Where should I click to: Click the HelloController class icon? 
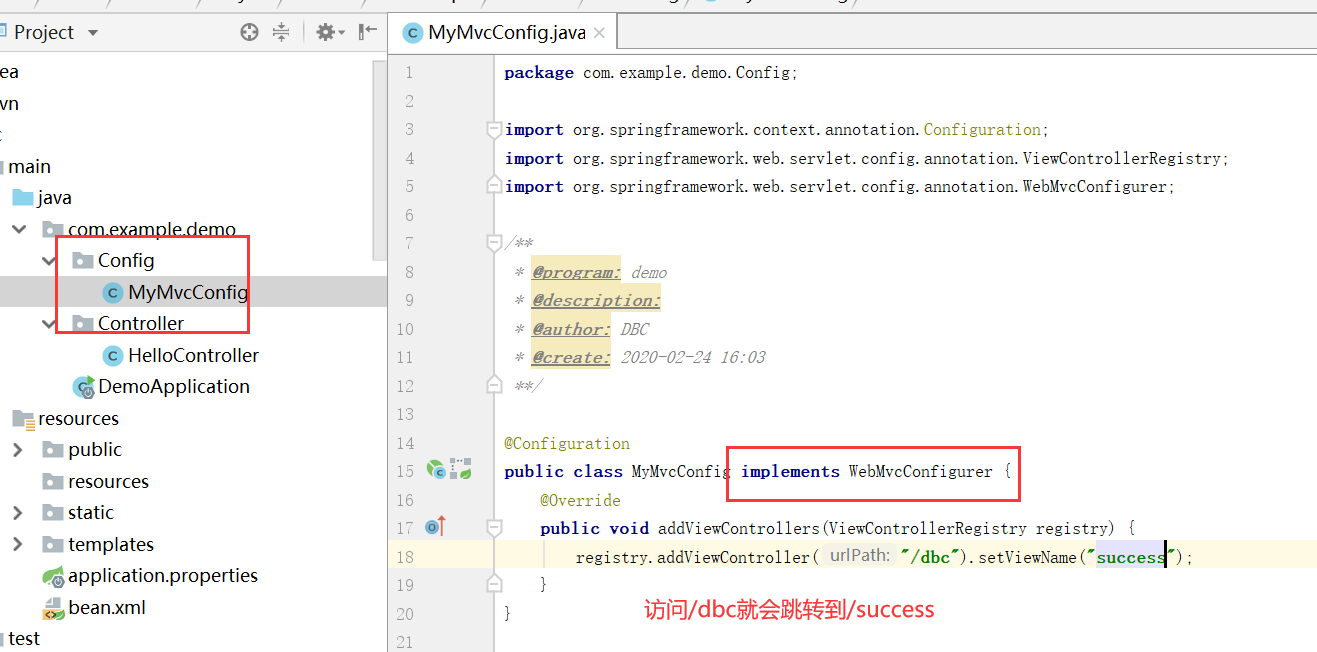(113, 356)
